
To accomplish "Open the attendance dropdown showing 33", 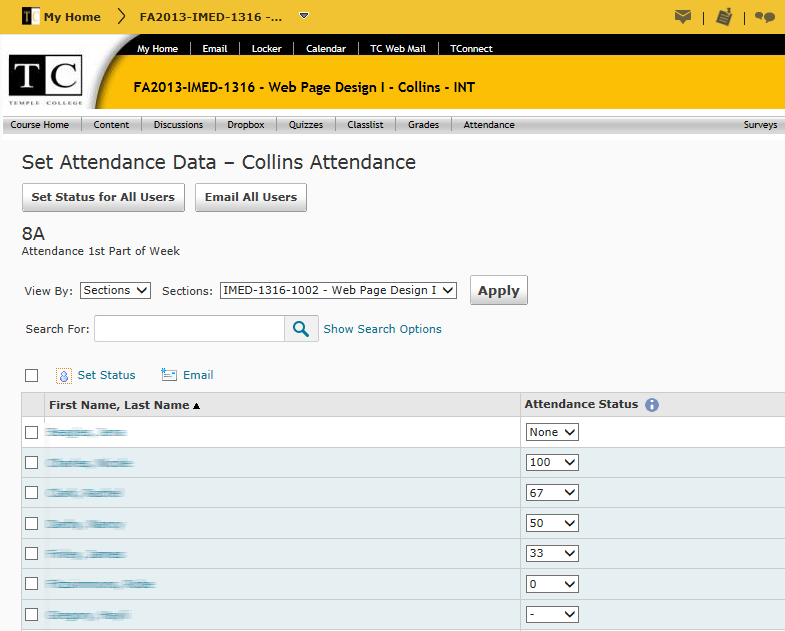I will coord(552,553).
